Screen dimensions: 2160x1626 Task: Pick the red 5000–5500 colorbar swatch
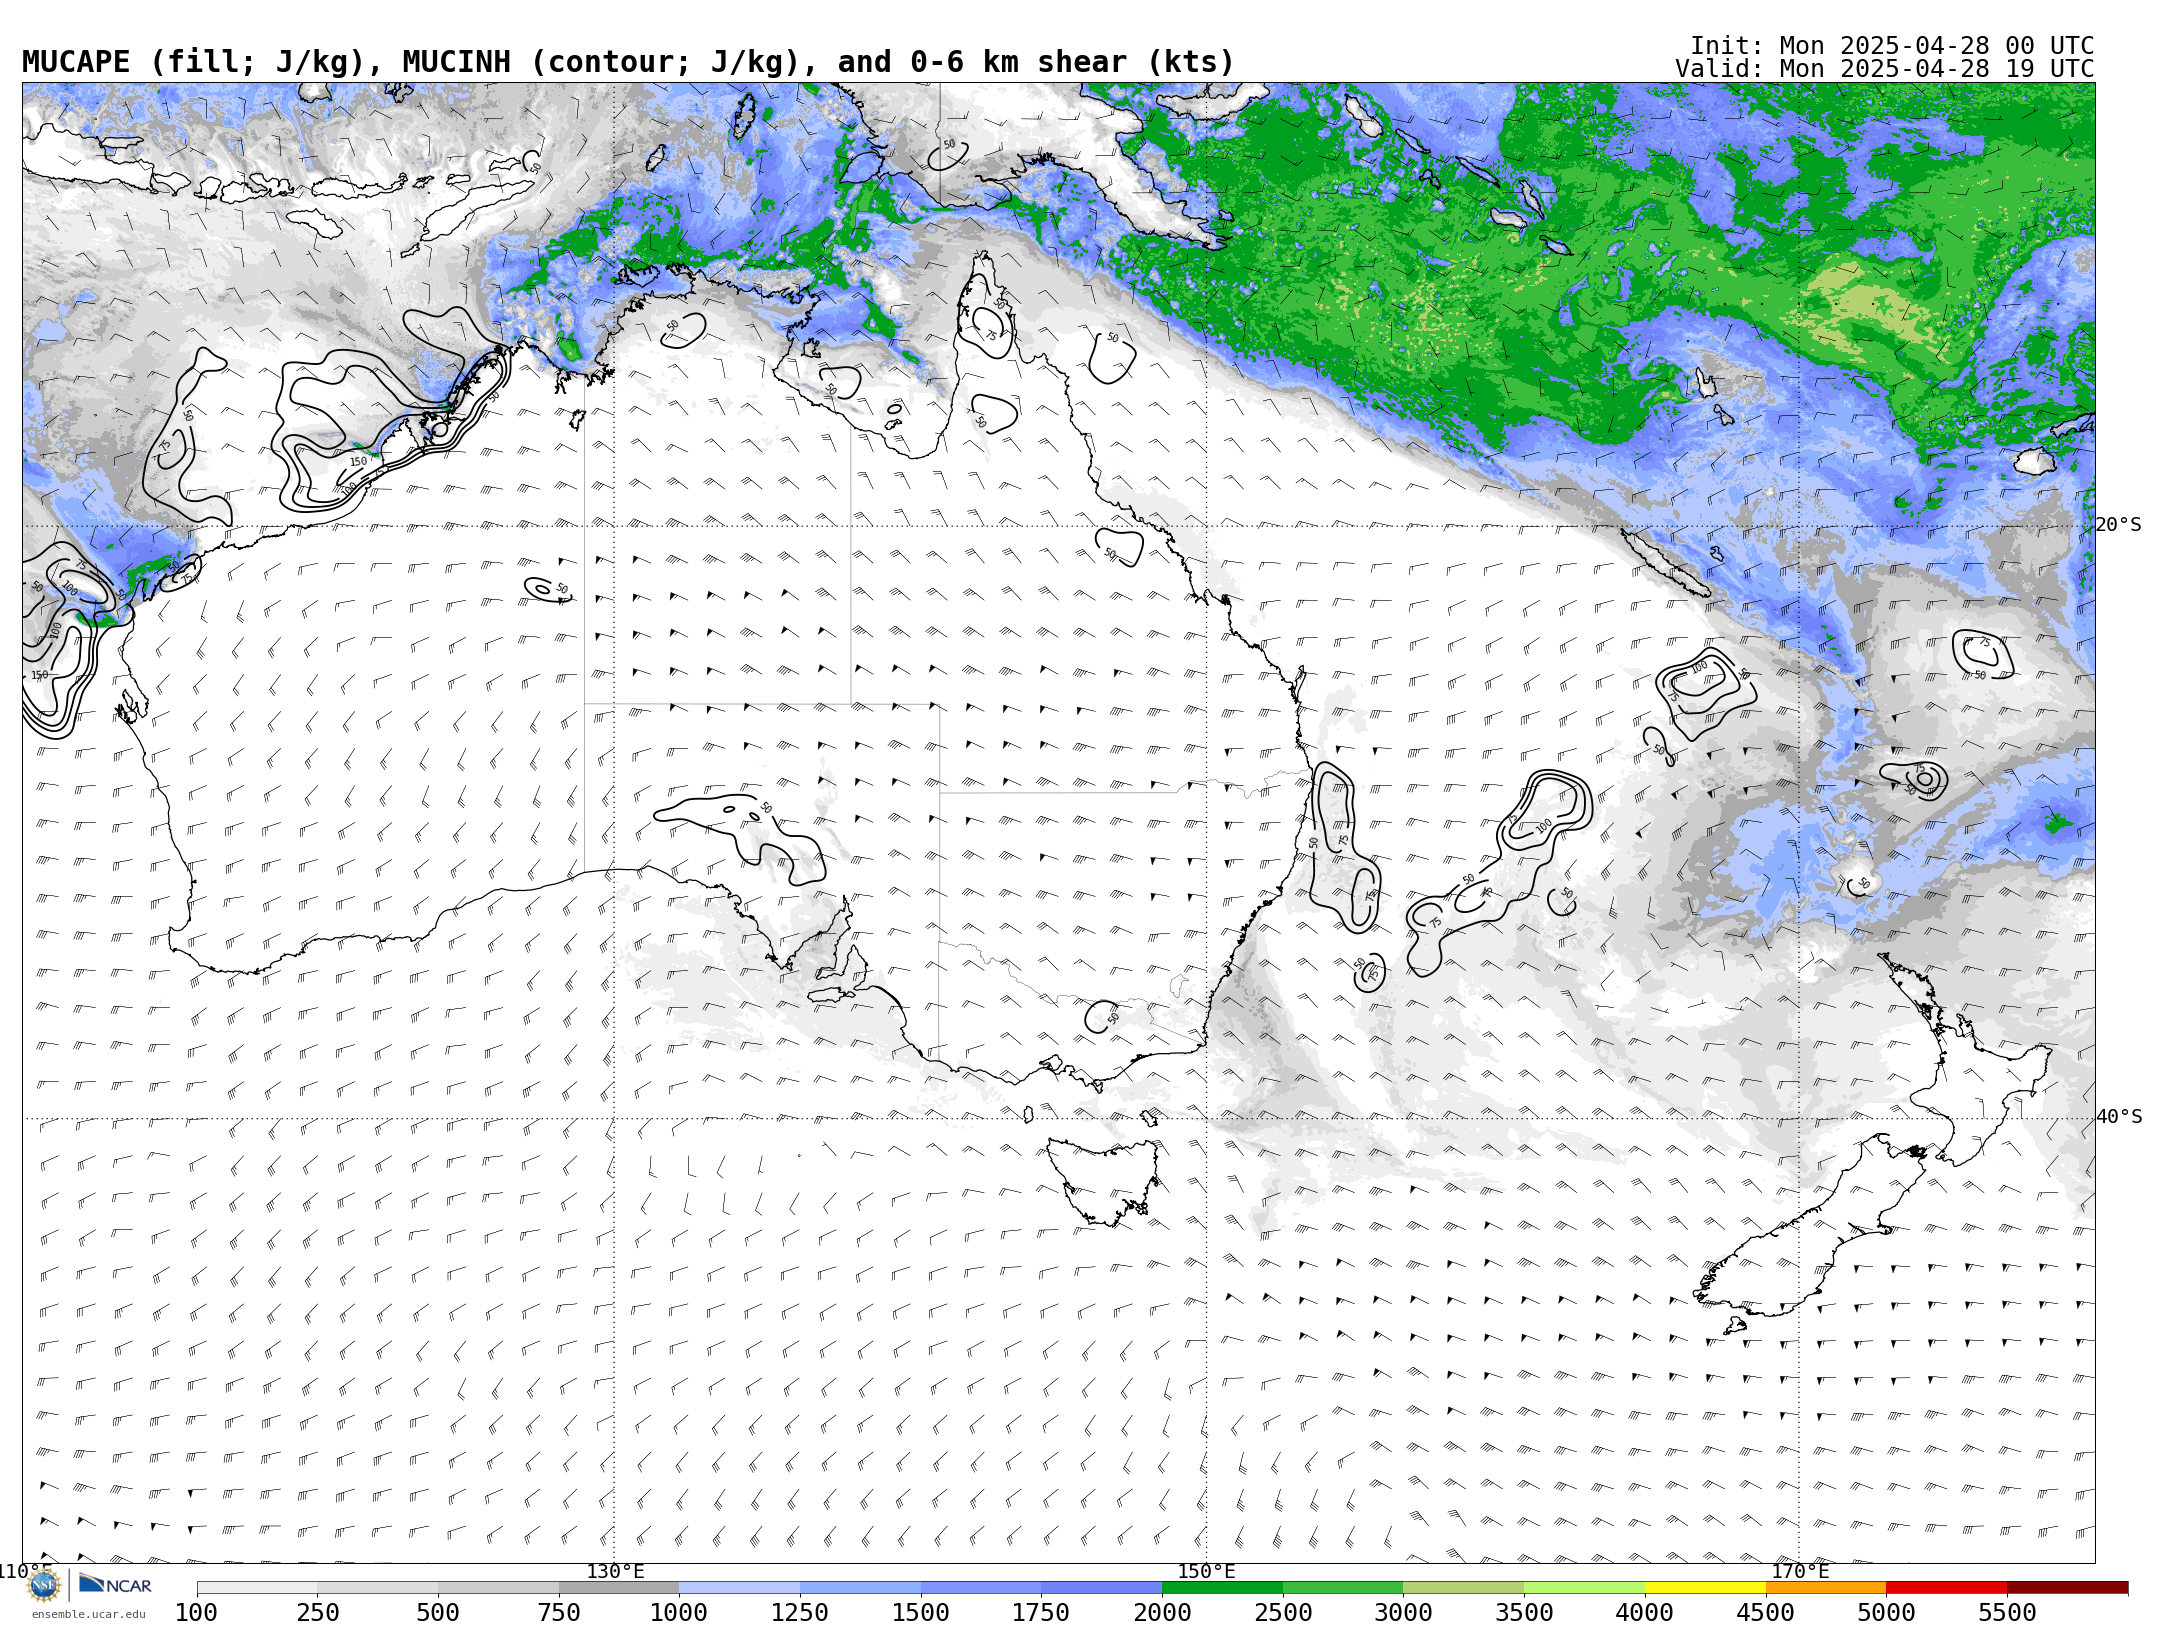[1946, 1588]
